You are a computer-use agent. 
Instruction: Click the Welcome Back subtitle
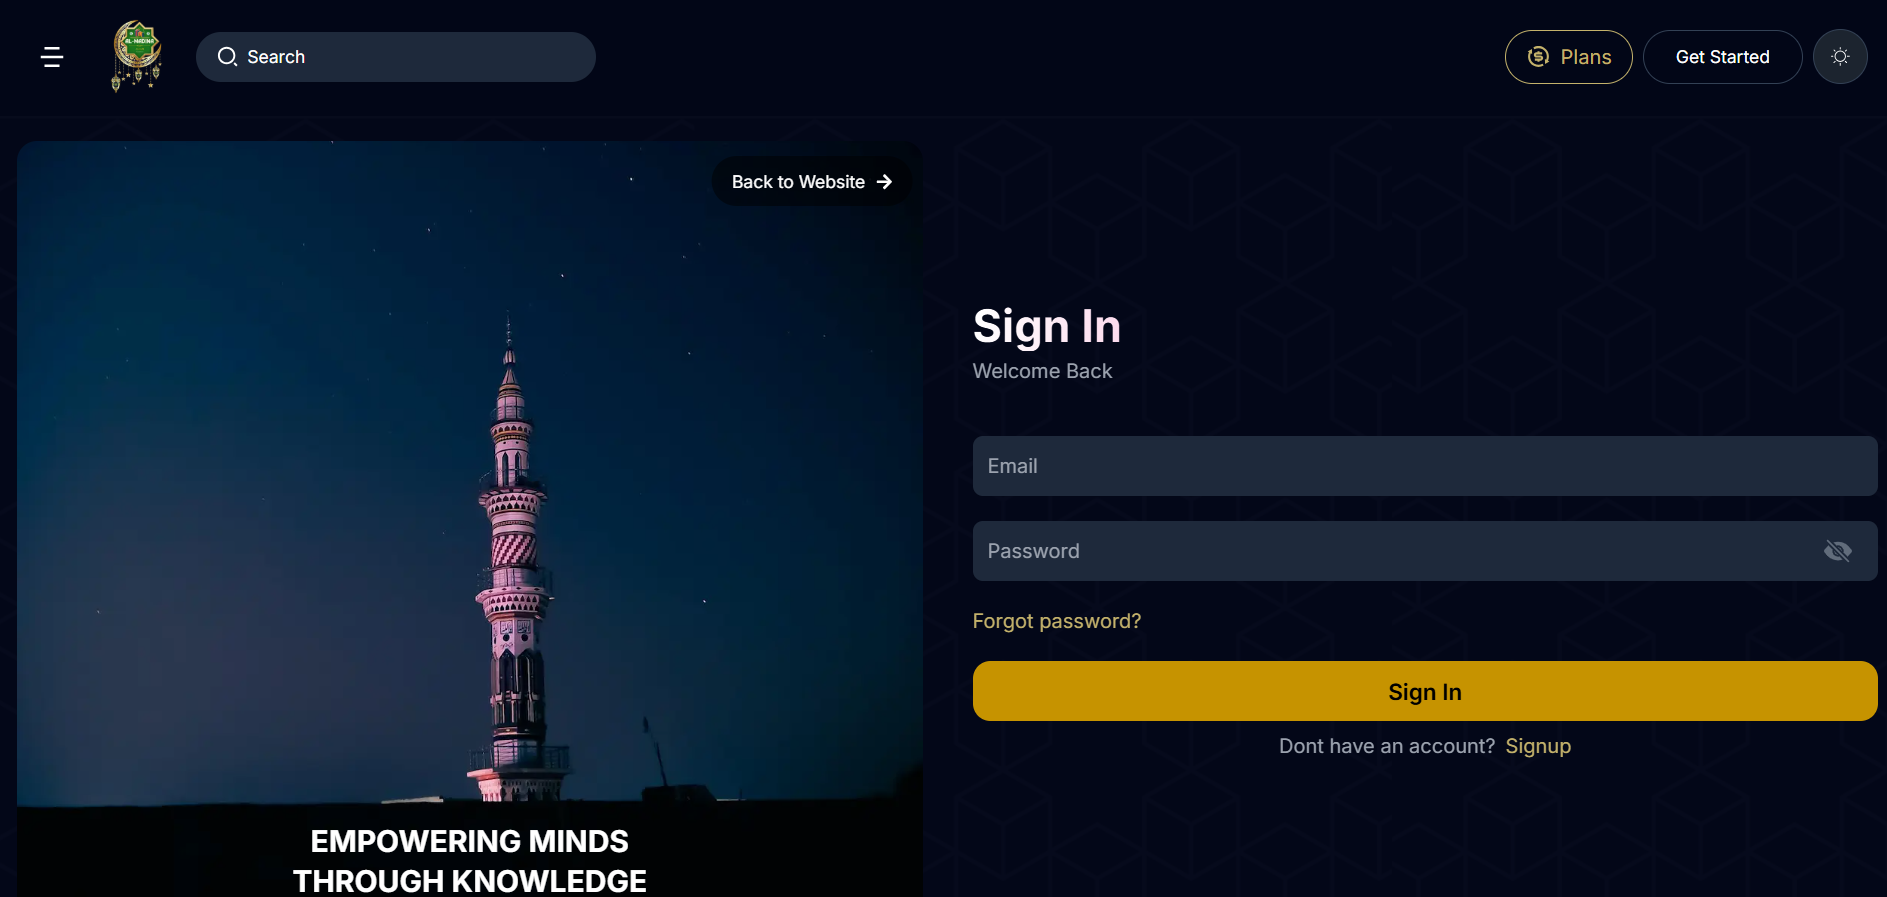1042,371
